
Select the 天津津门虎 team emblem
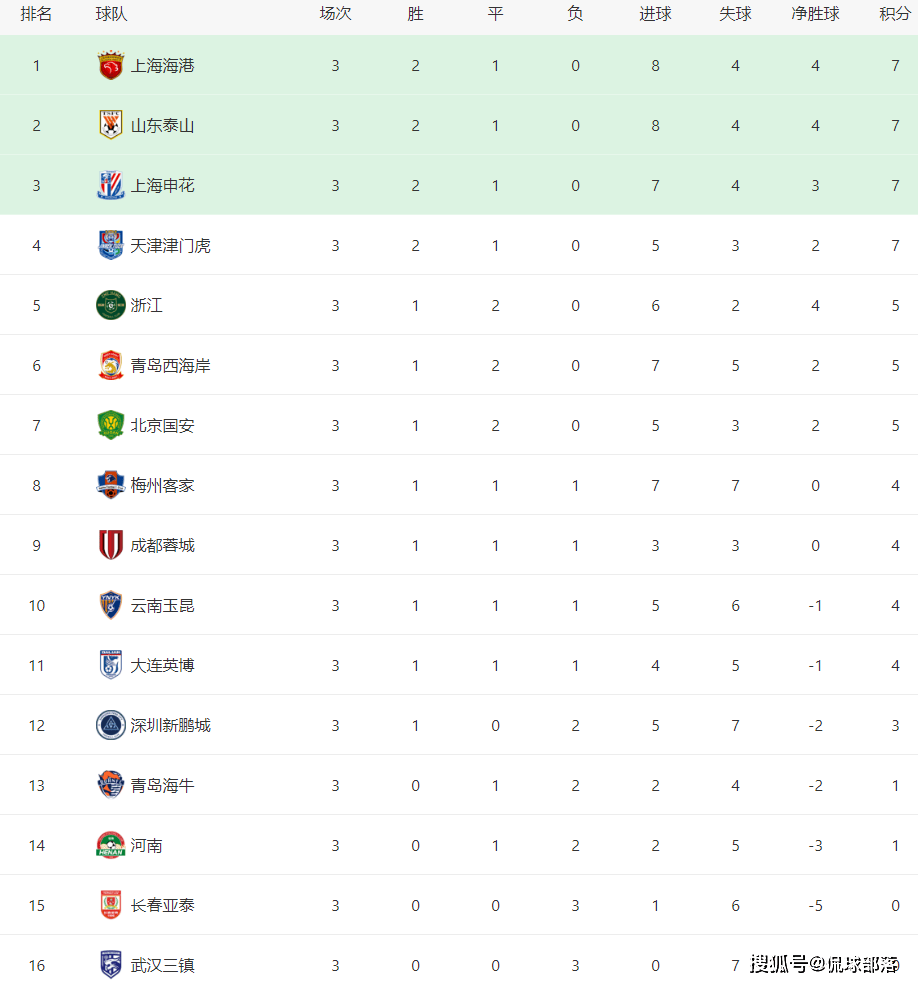point(111,245)
